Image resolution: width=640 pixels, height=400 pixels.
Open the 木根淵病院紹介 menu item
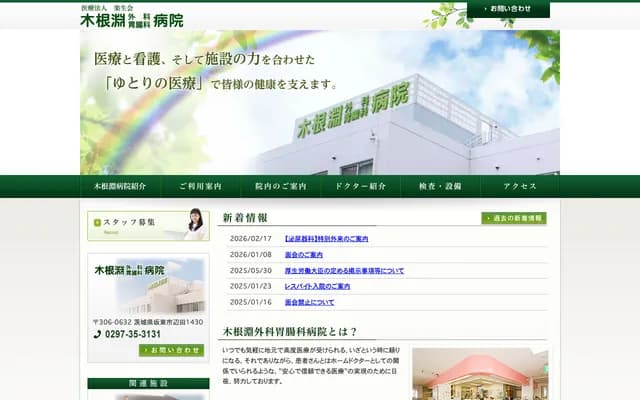[120, 186]
